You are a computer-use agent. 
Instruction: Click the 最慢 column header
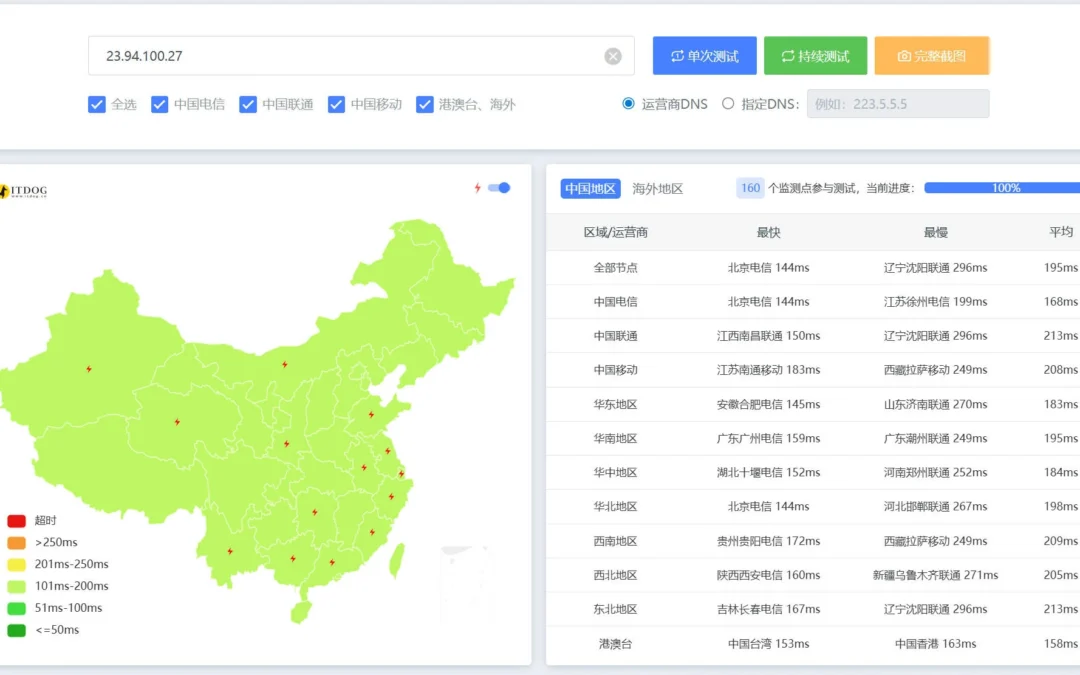[x=935, y=233]
